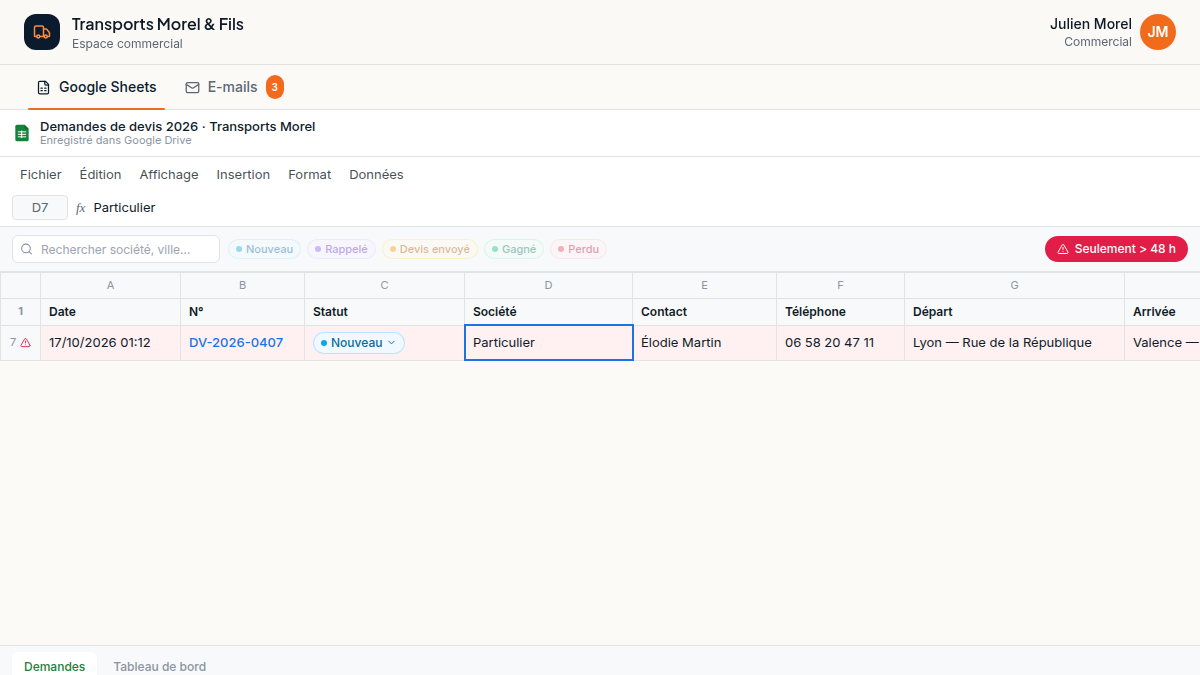The height and width of the screenshot is (675, 1200).
Task: Toggle the Gagné status filter chip
Action: coord(514,249)
